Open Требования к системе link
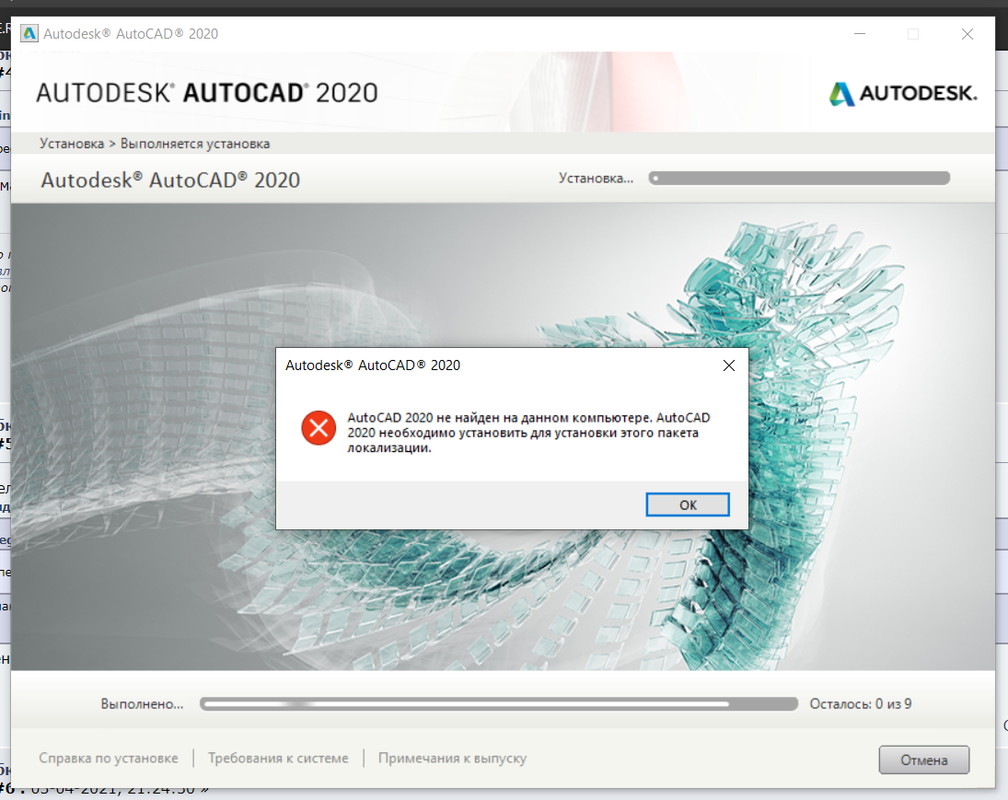 [278, 758]
